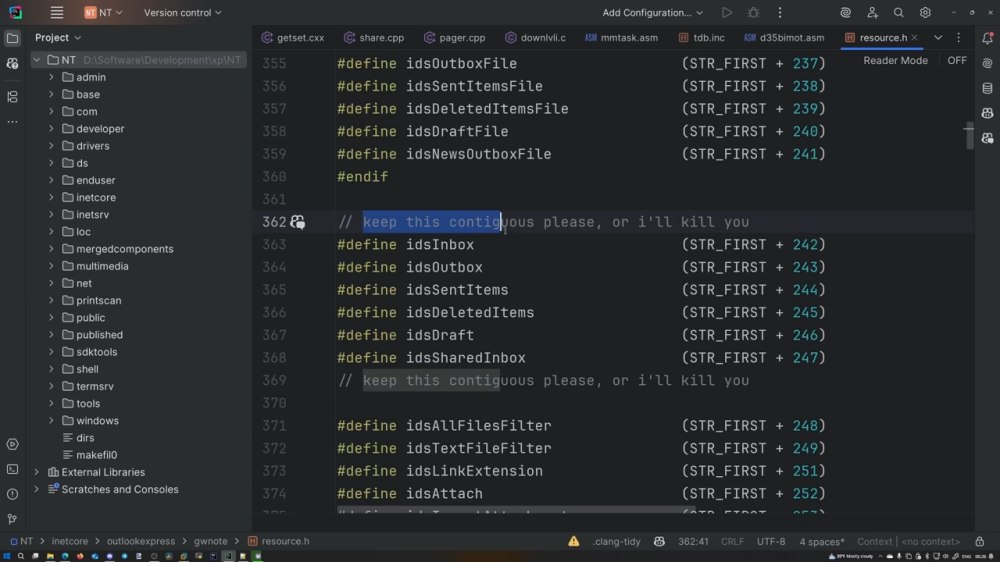Image resolution: width=1000 pixels, height=562 pixels.
Task: Show hidden editor tabs dropdown arrow
Action: 938,38
